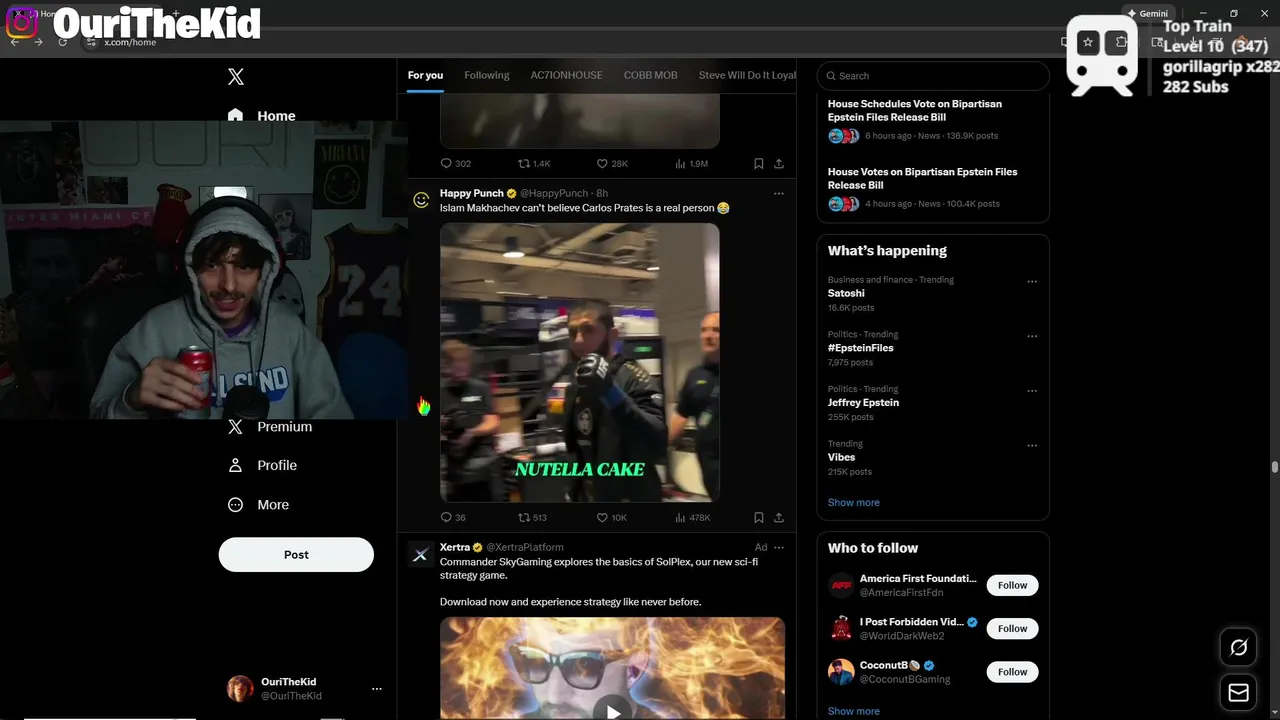Click the browser address bar x.com/home
This screenshot has width=1280, height=720.
click(131, 42)
